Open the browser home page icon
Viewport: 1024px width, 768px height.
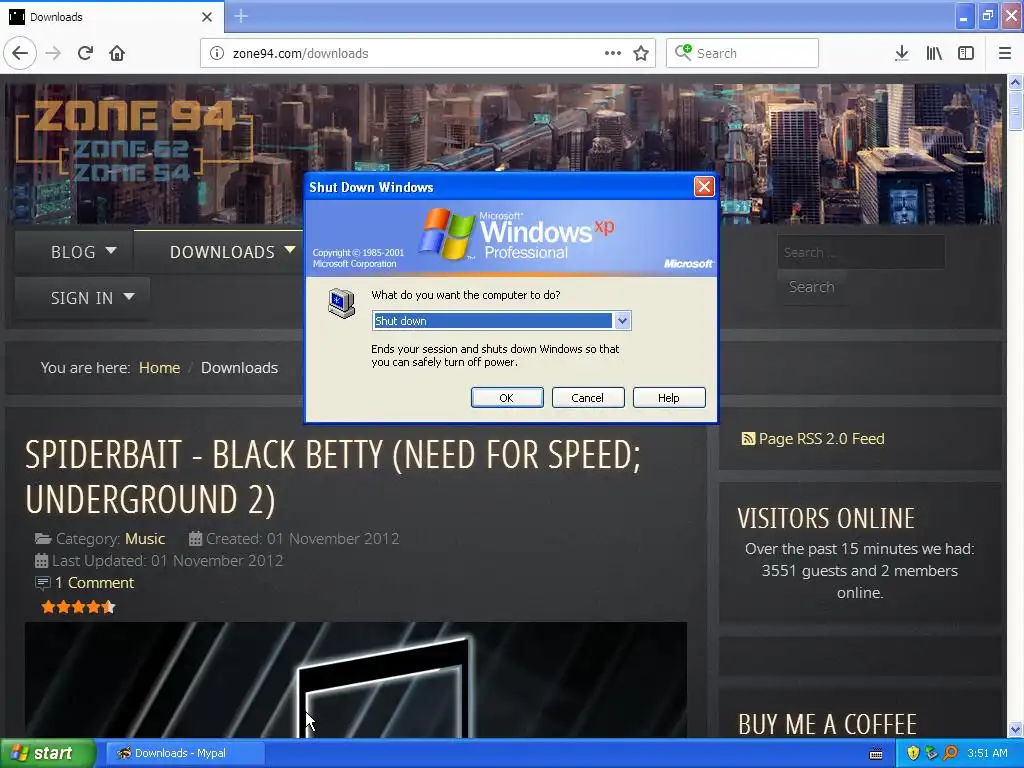[117, 53]
